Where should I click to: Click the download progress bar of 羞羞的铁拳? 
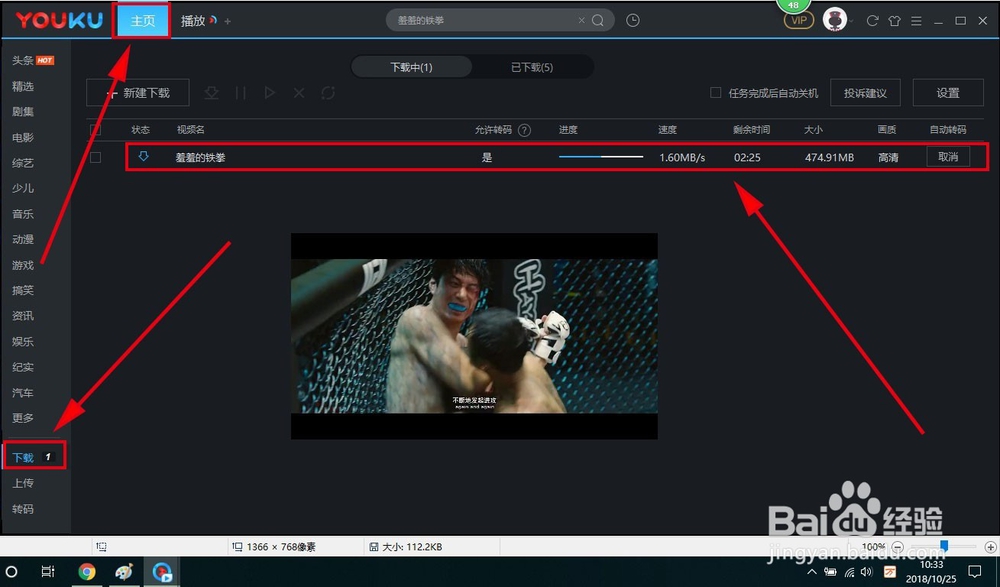601,156
